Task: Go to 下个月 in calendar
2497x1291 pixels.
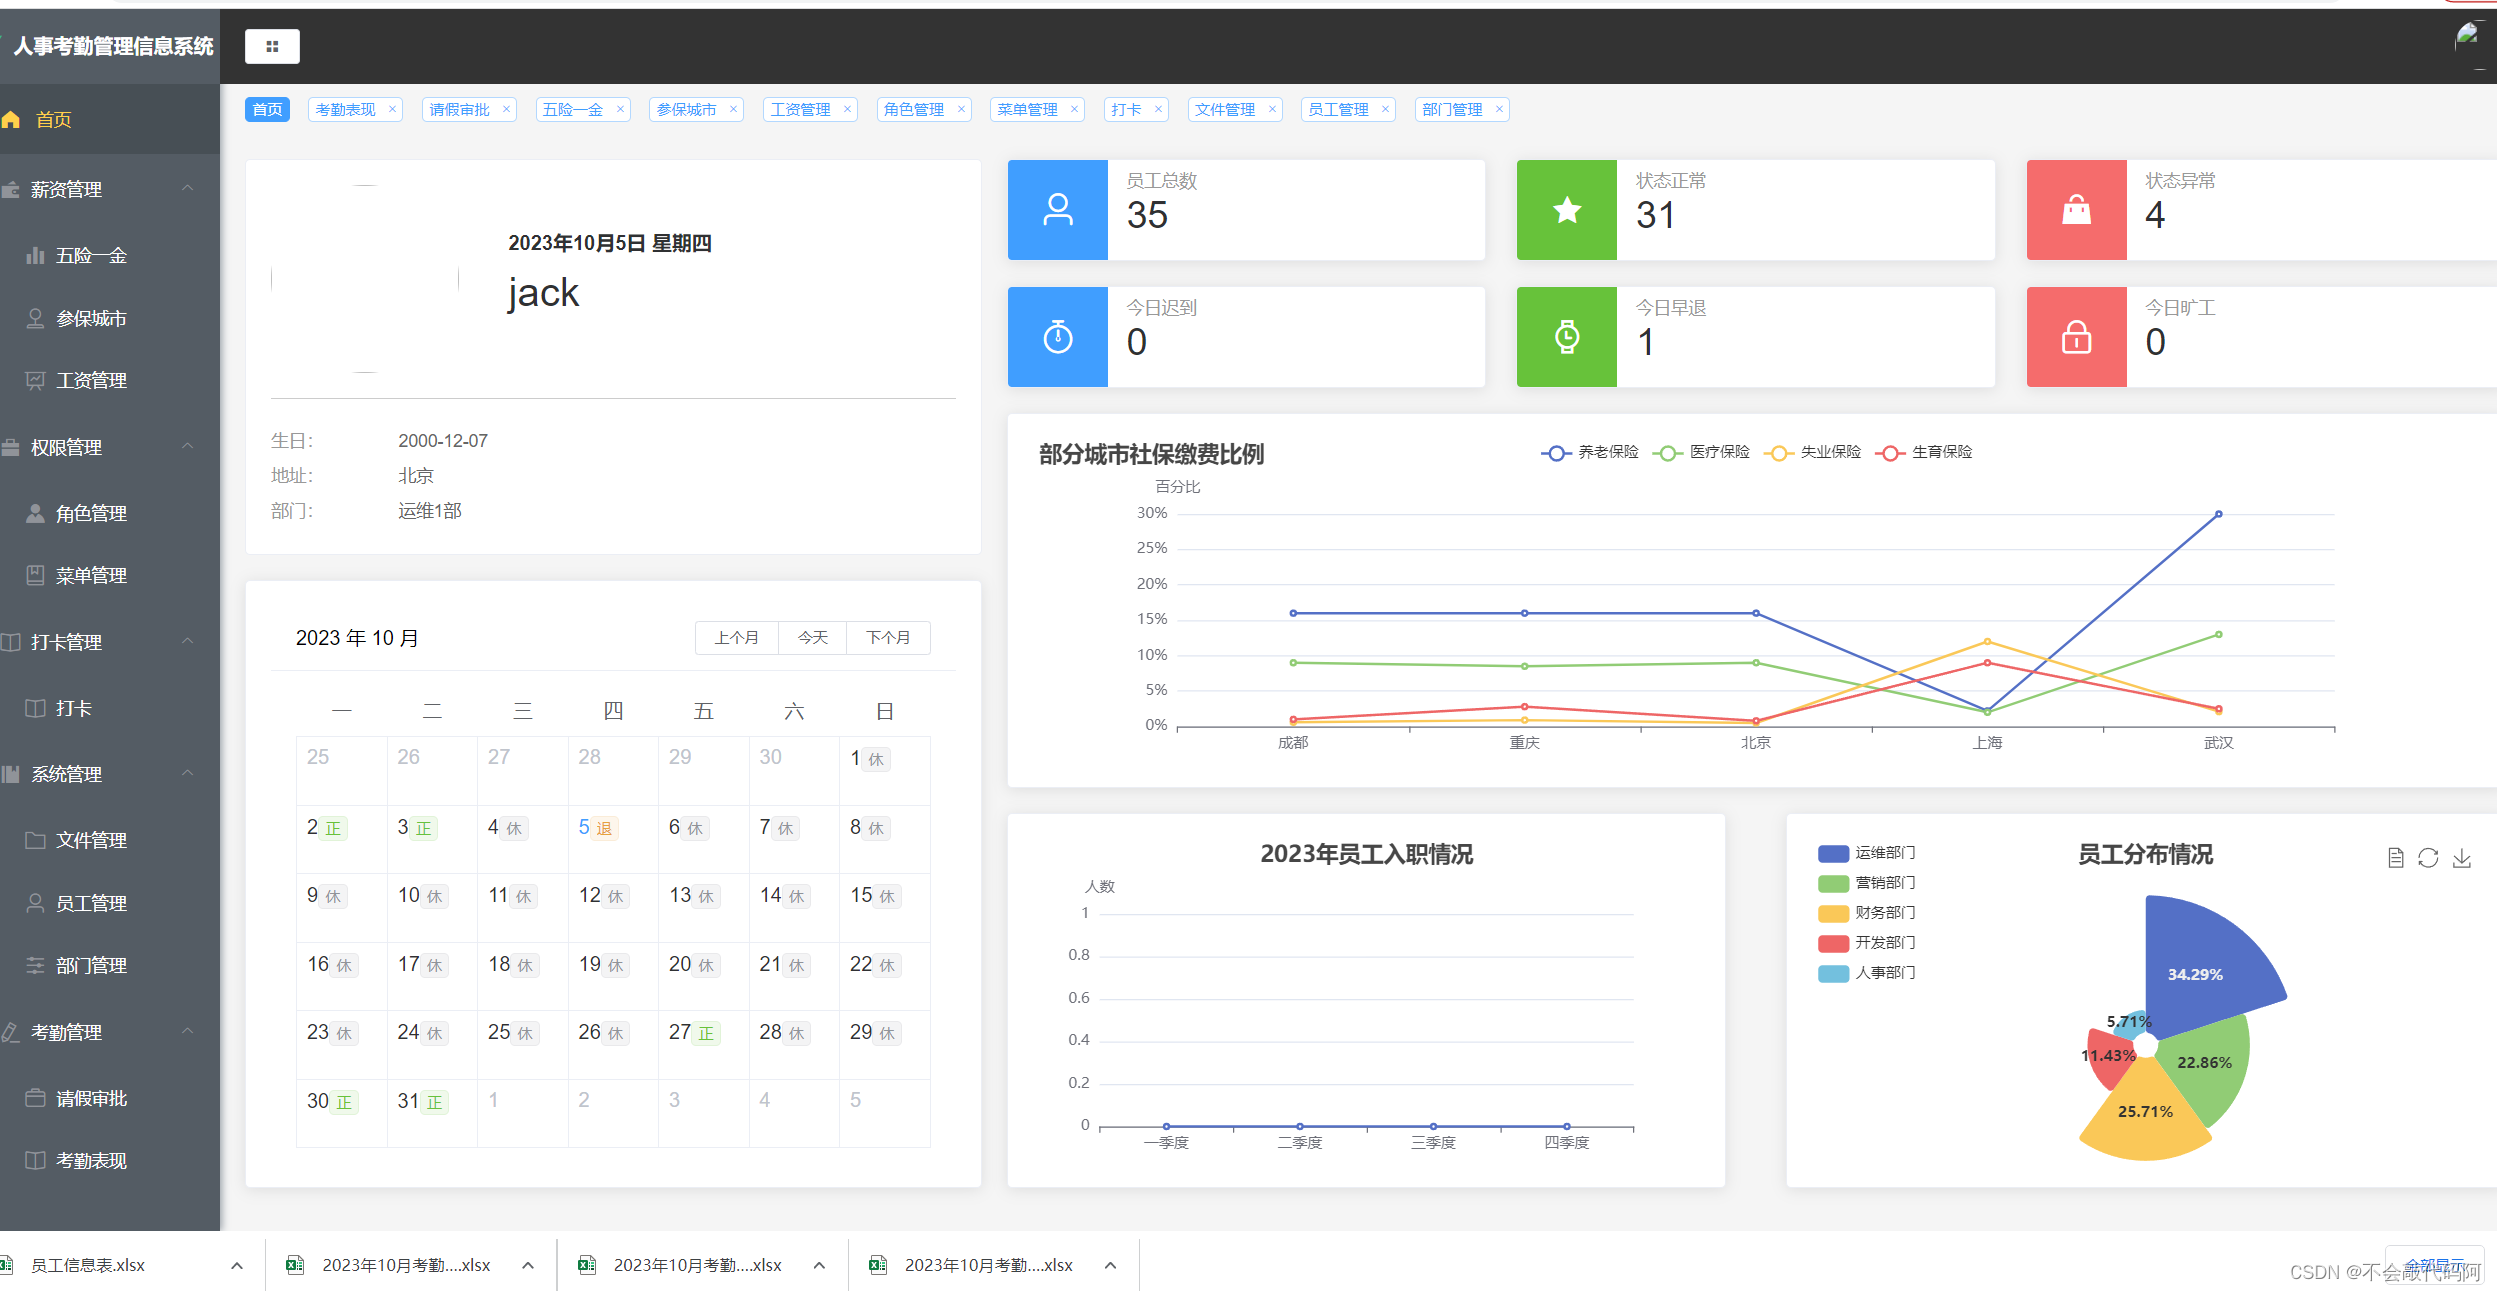Action: pyautogui.click(x=889, y=638)
